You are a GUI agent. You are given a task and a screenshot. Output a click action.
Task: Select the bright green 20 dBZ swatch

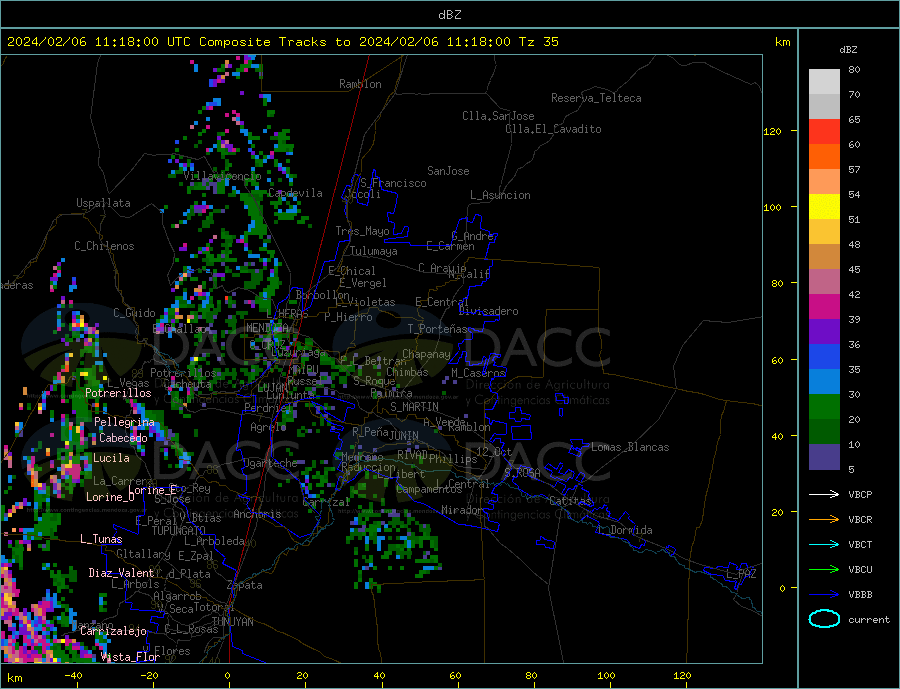tap(824, 407)
